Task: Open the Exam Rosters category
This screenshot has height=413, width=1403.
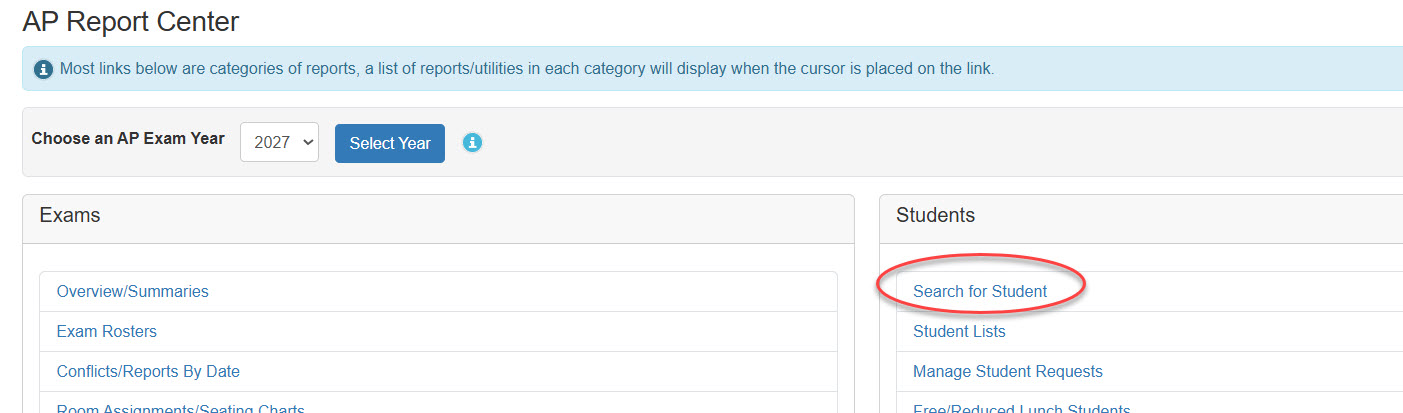Action: click(x=107, y=331)
